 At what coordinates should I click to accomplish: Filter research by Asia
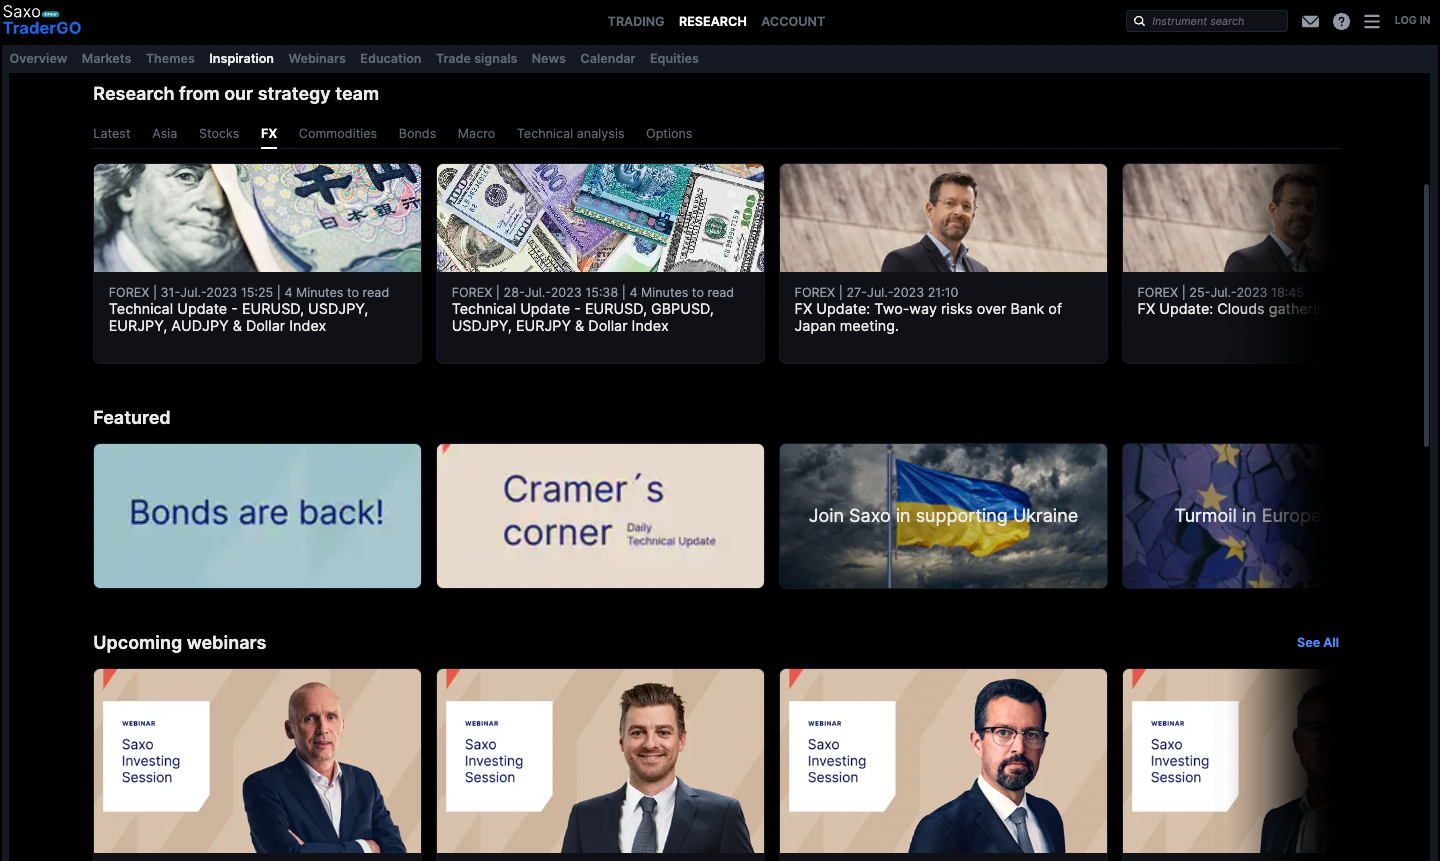pyautogui.click(x=165, y=133)
